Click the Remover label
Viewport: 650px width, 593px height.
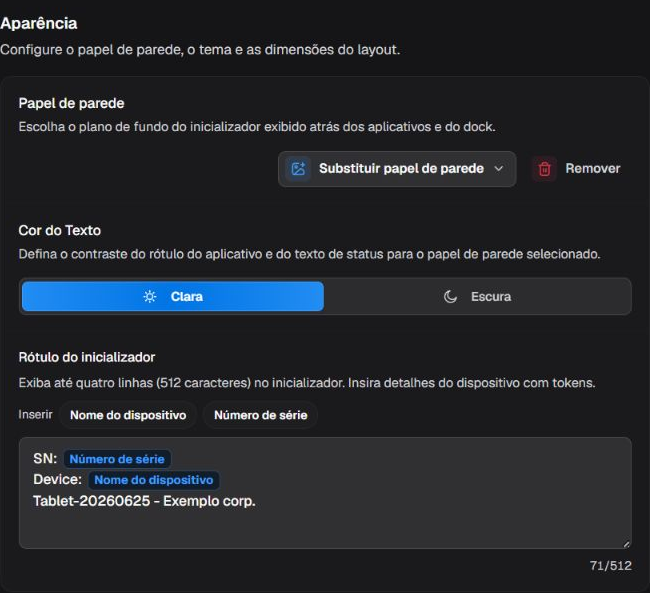coord(592,168)
